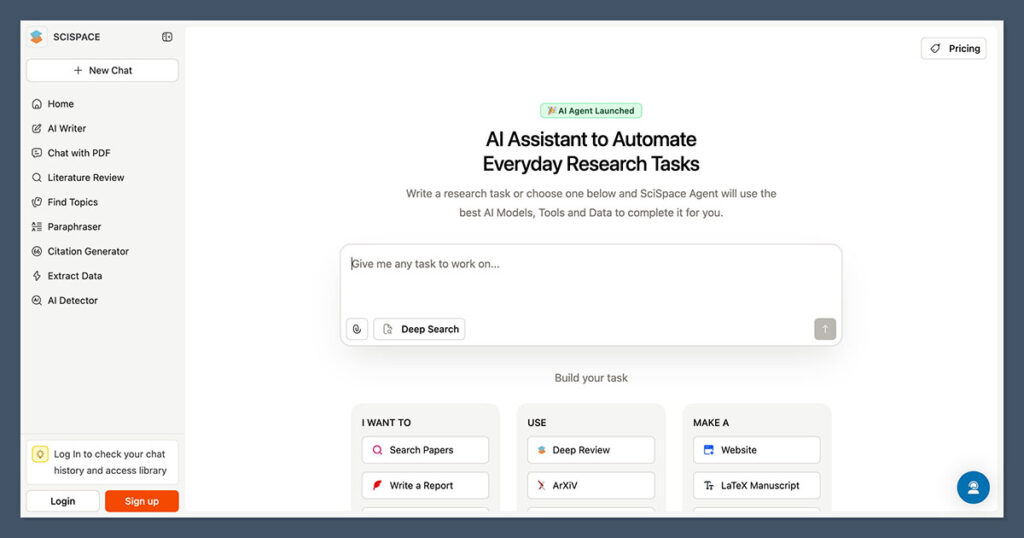
Task: Collapse the sidebar with the panel icon
Action: point(167,37)
